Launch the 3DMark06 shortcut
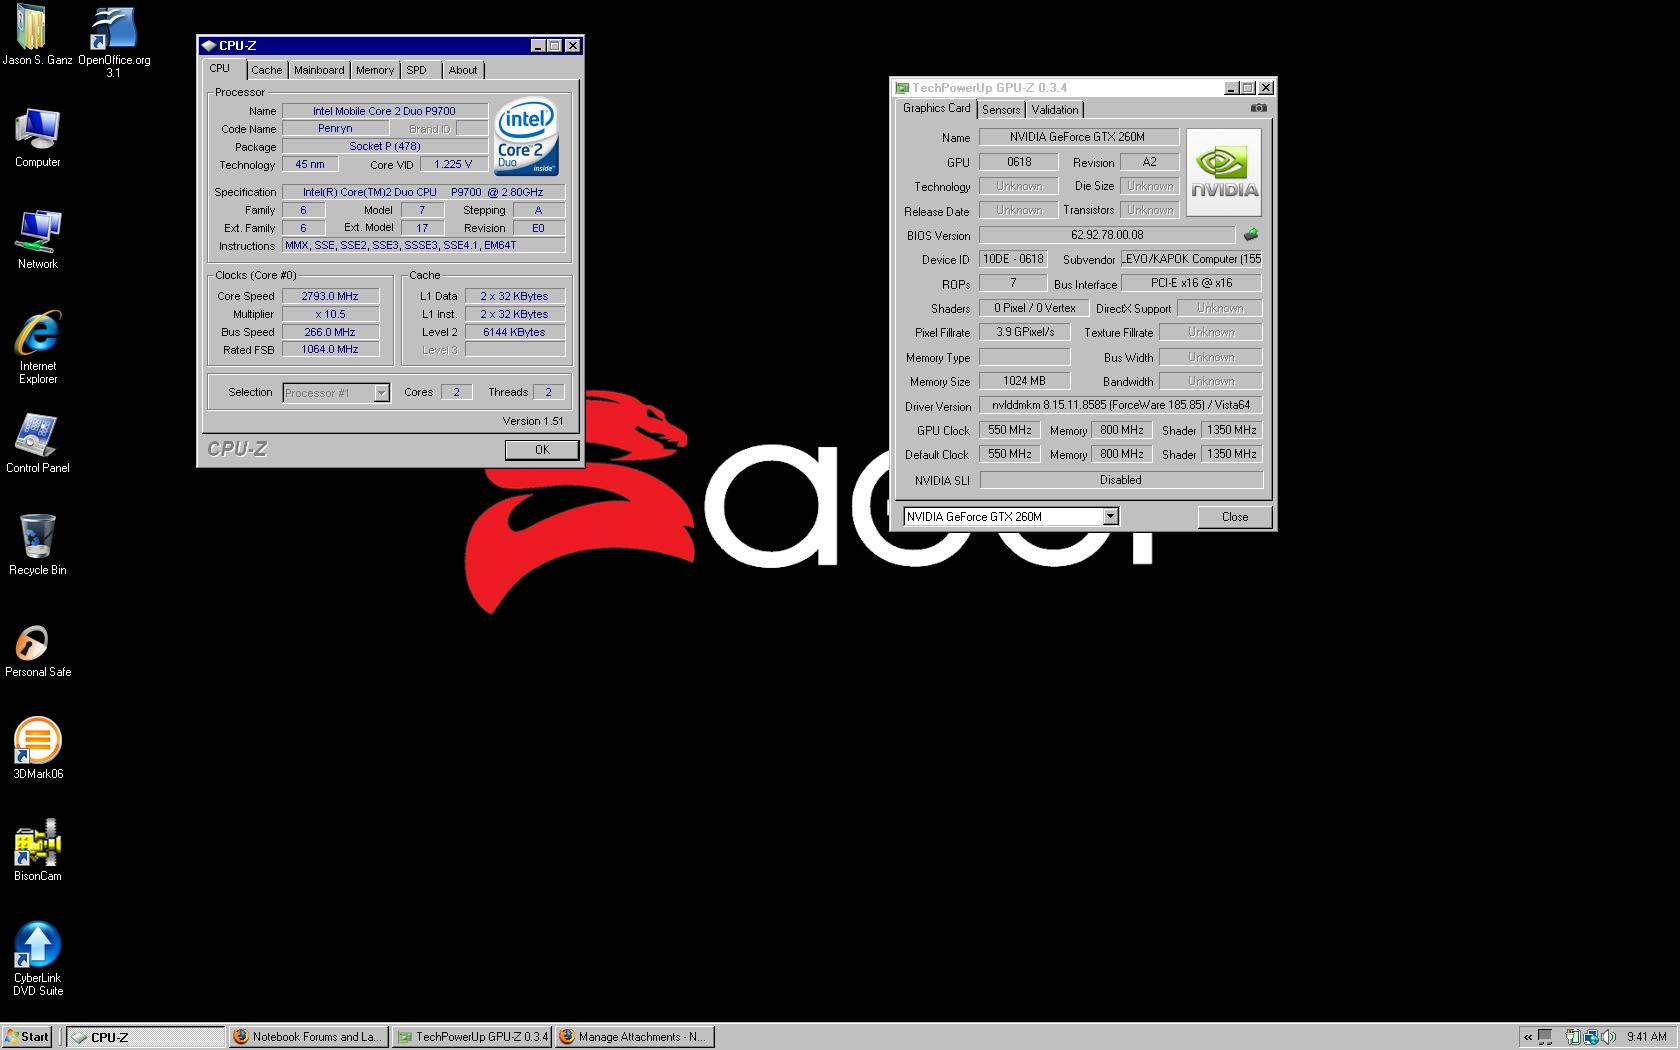The image size is (1680, 1050). 37,741
